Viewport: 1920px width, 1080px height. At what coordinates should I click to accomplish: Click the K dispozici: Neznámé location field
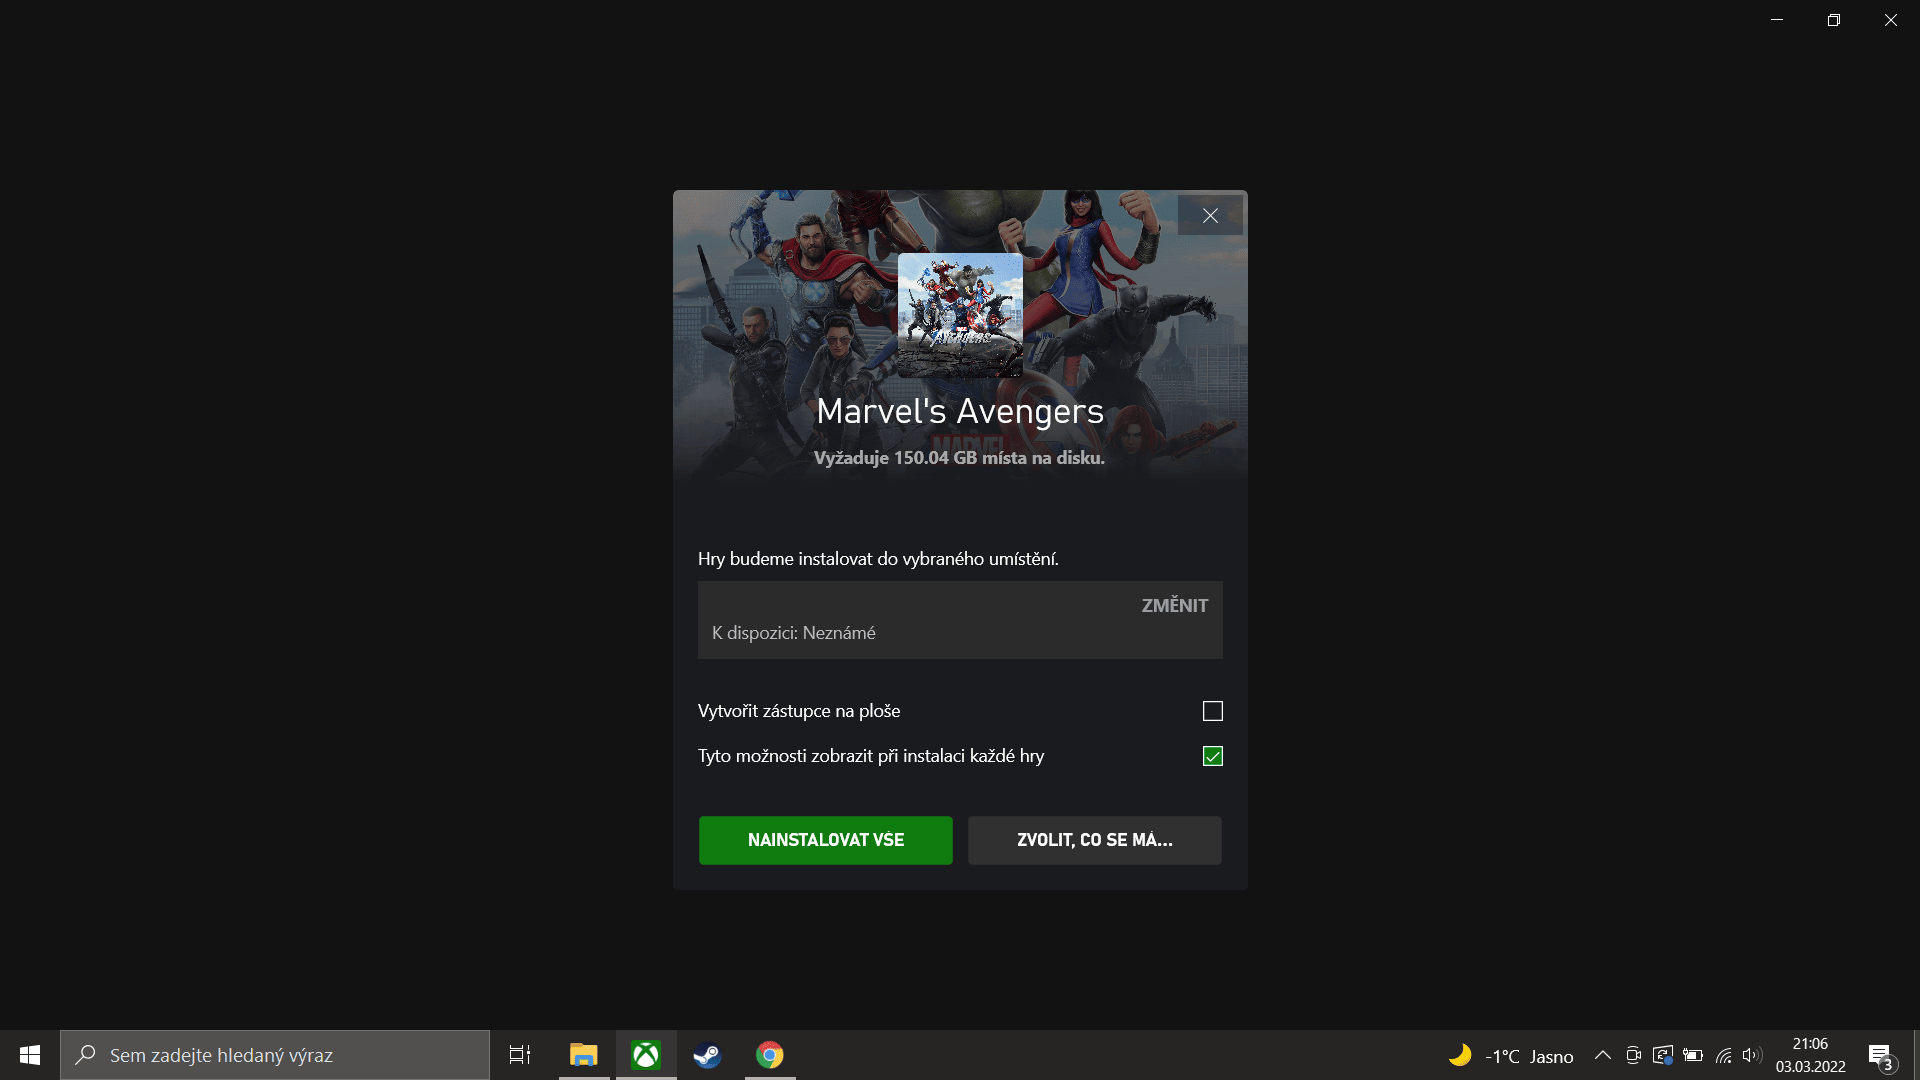960,620
